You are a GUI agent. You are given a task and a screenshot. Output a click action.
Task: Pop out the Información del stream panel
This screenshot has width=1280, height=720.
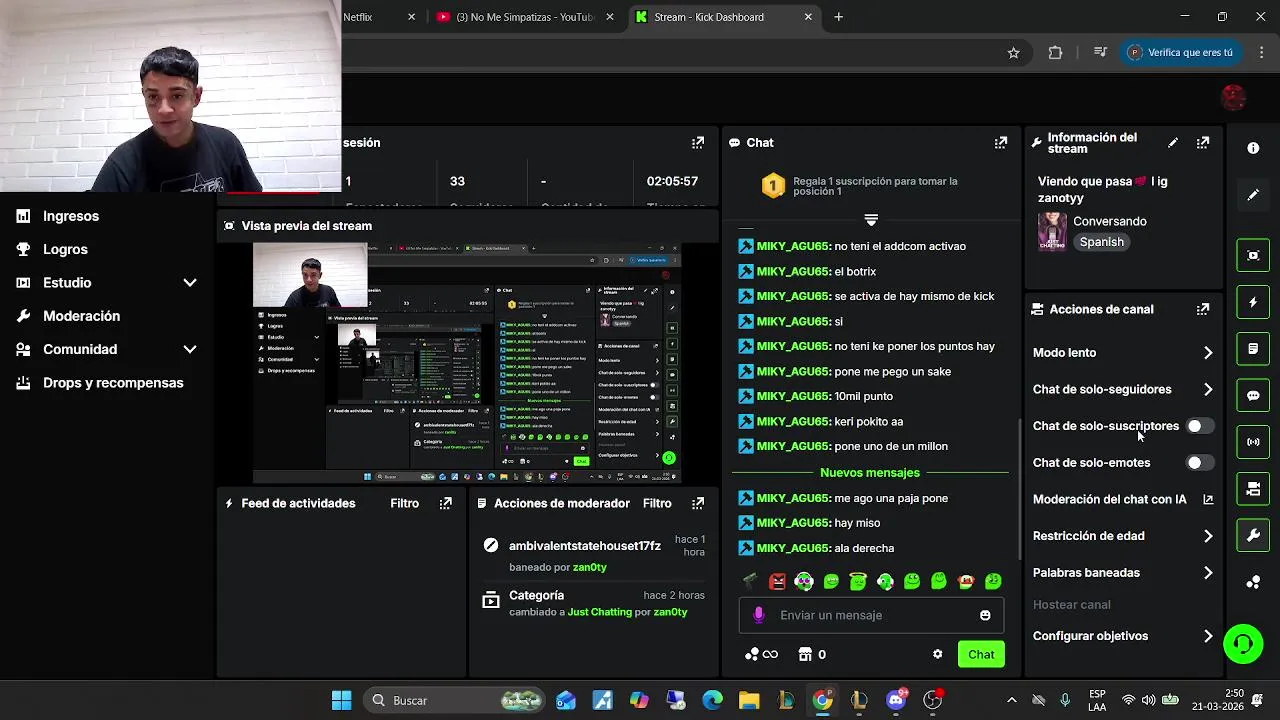pos(1203,143)
